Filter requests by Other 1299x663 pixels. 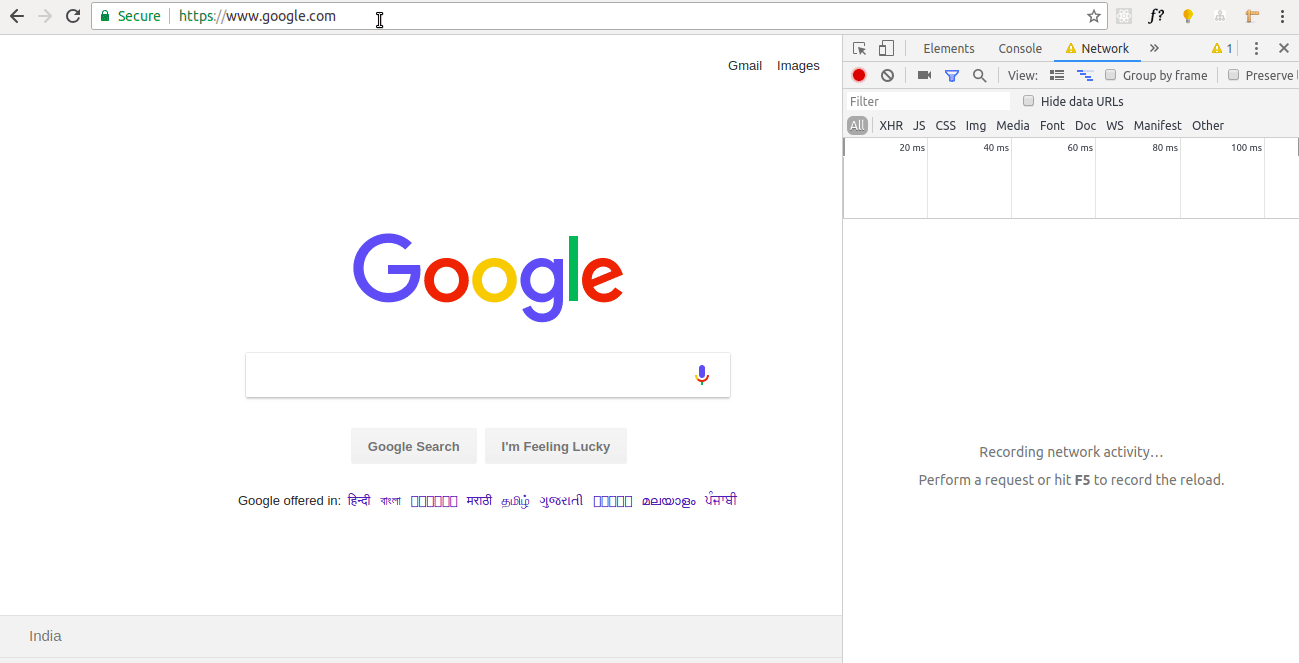click(x=1208, y=125)
